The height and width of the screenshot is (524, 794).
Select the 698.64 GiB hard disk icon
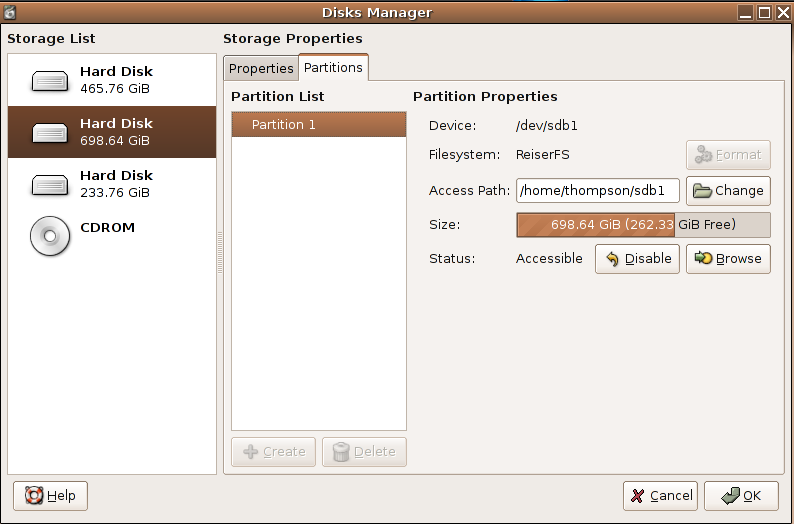coord(49,133)
